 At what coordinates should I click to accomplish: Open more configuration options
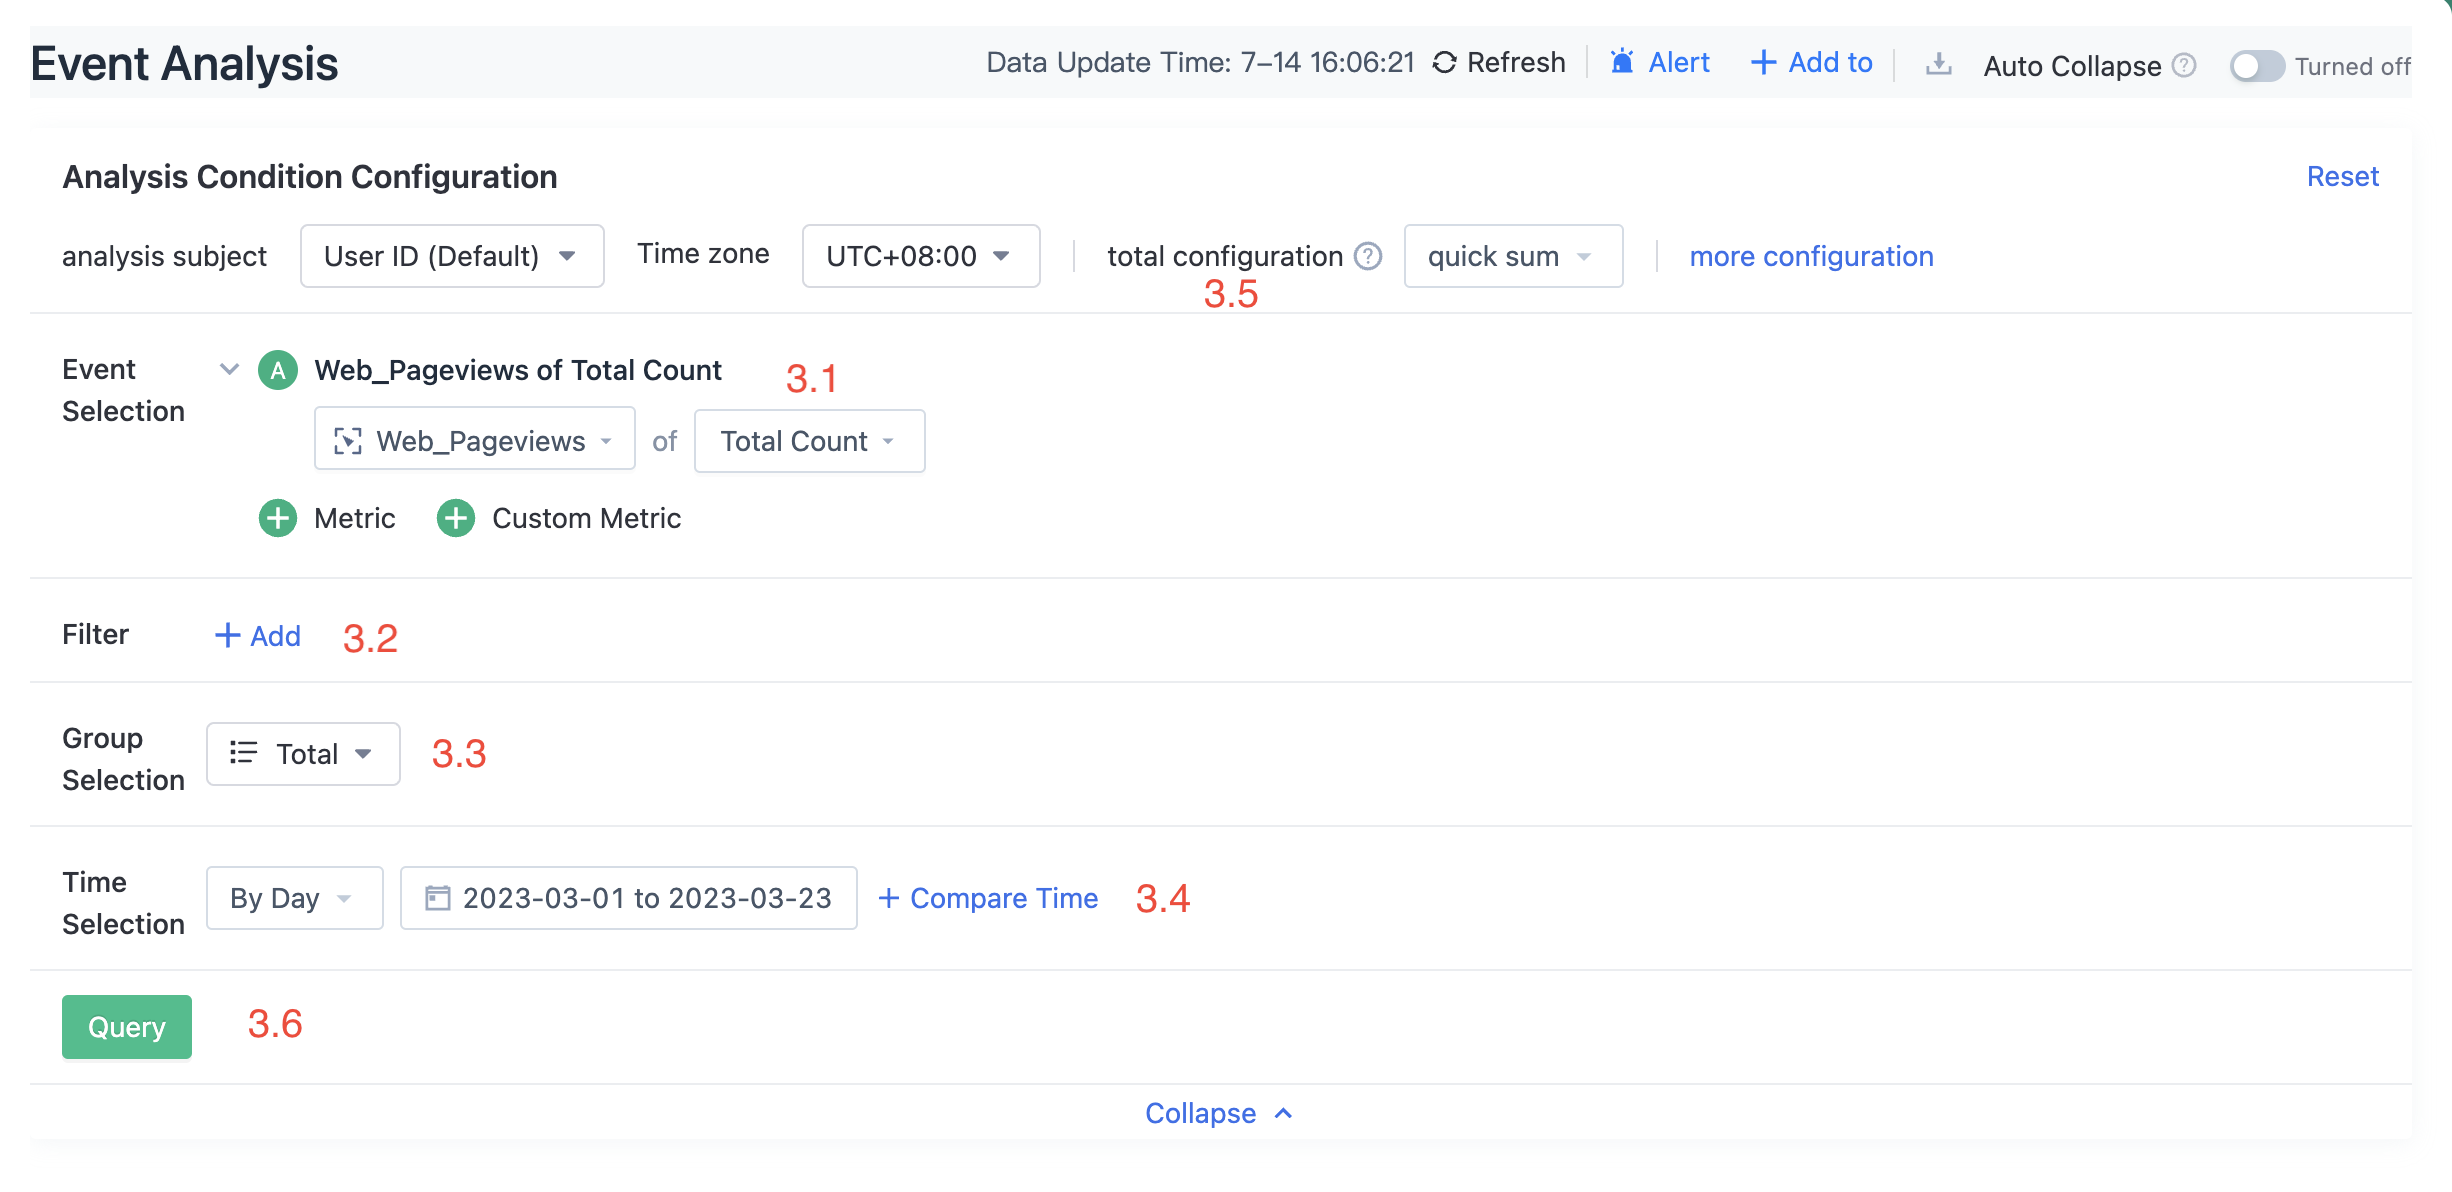pos(1810,256)
